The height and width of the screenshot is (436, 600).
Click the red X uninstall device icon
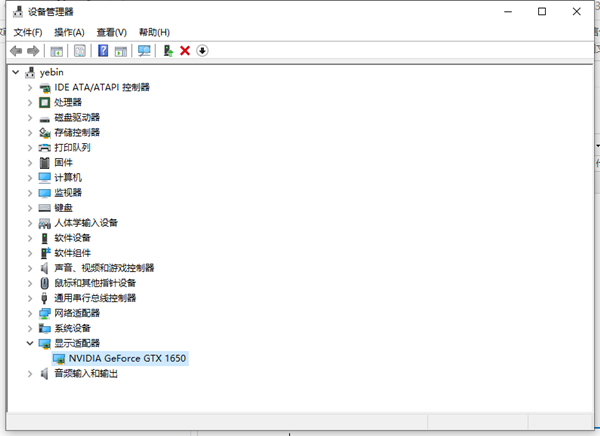185,51
